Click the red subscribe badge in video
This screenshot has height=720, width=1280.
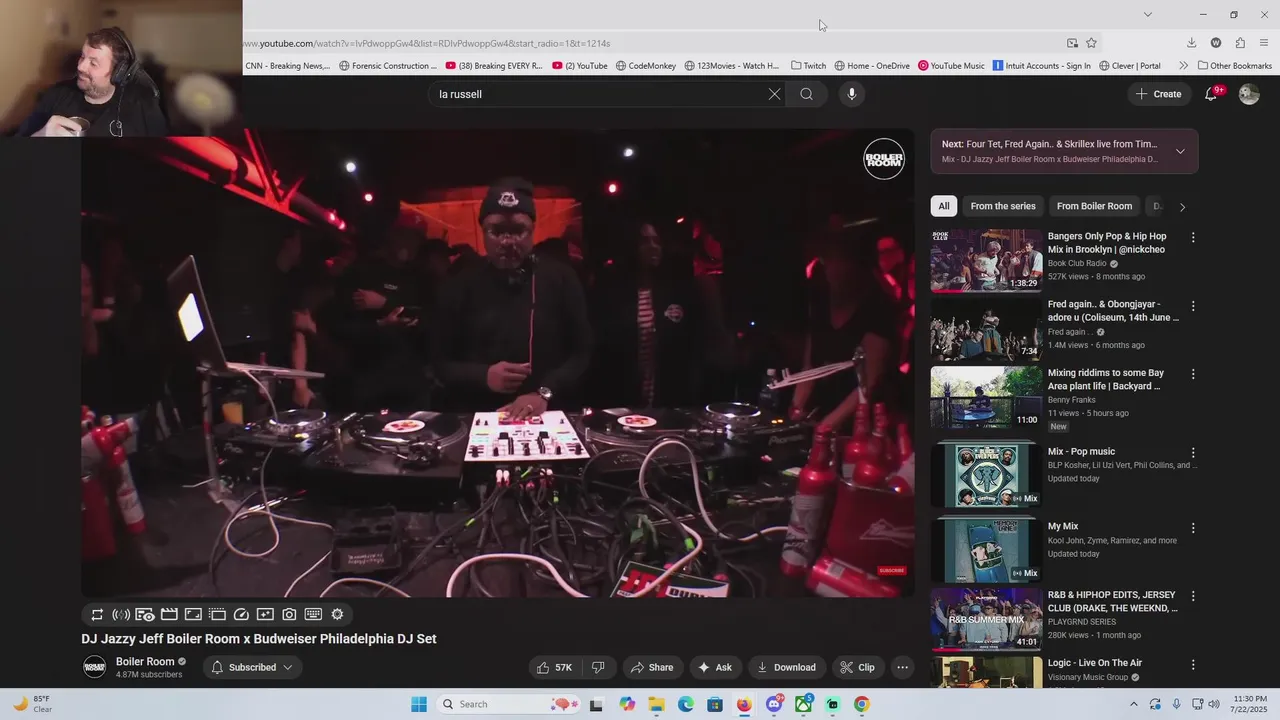tap(891, 571)
